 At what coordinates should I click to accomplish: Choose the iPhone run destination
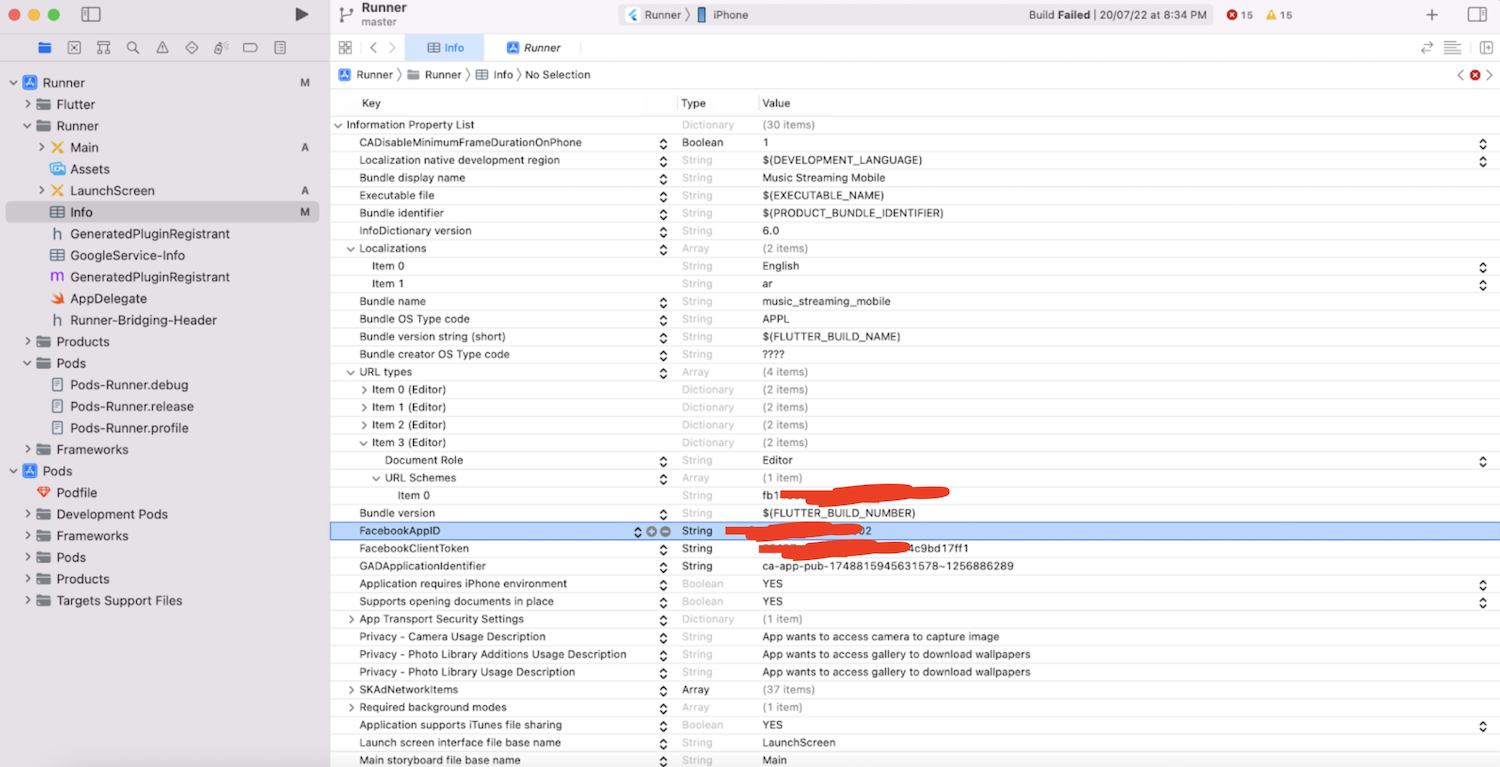coord(723,15)
